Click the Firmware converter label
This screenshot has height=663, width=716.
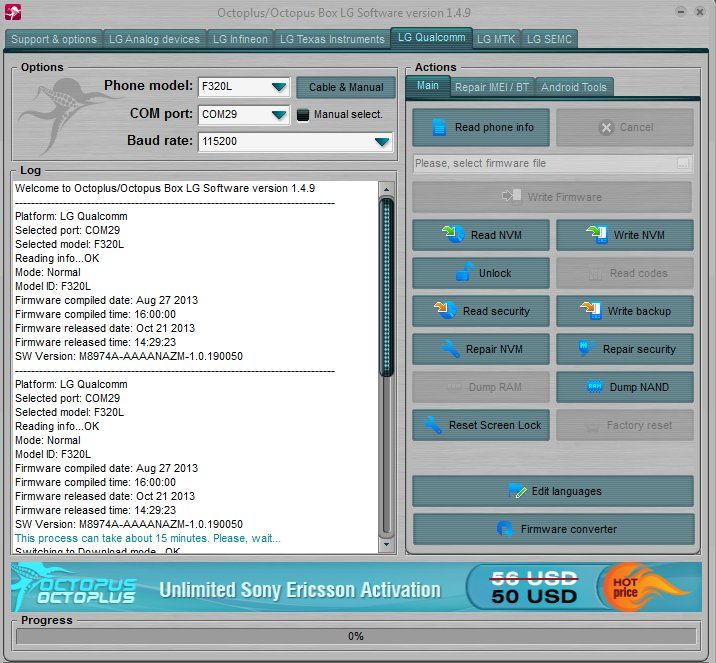click(569, 529)
